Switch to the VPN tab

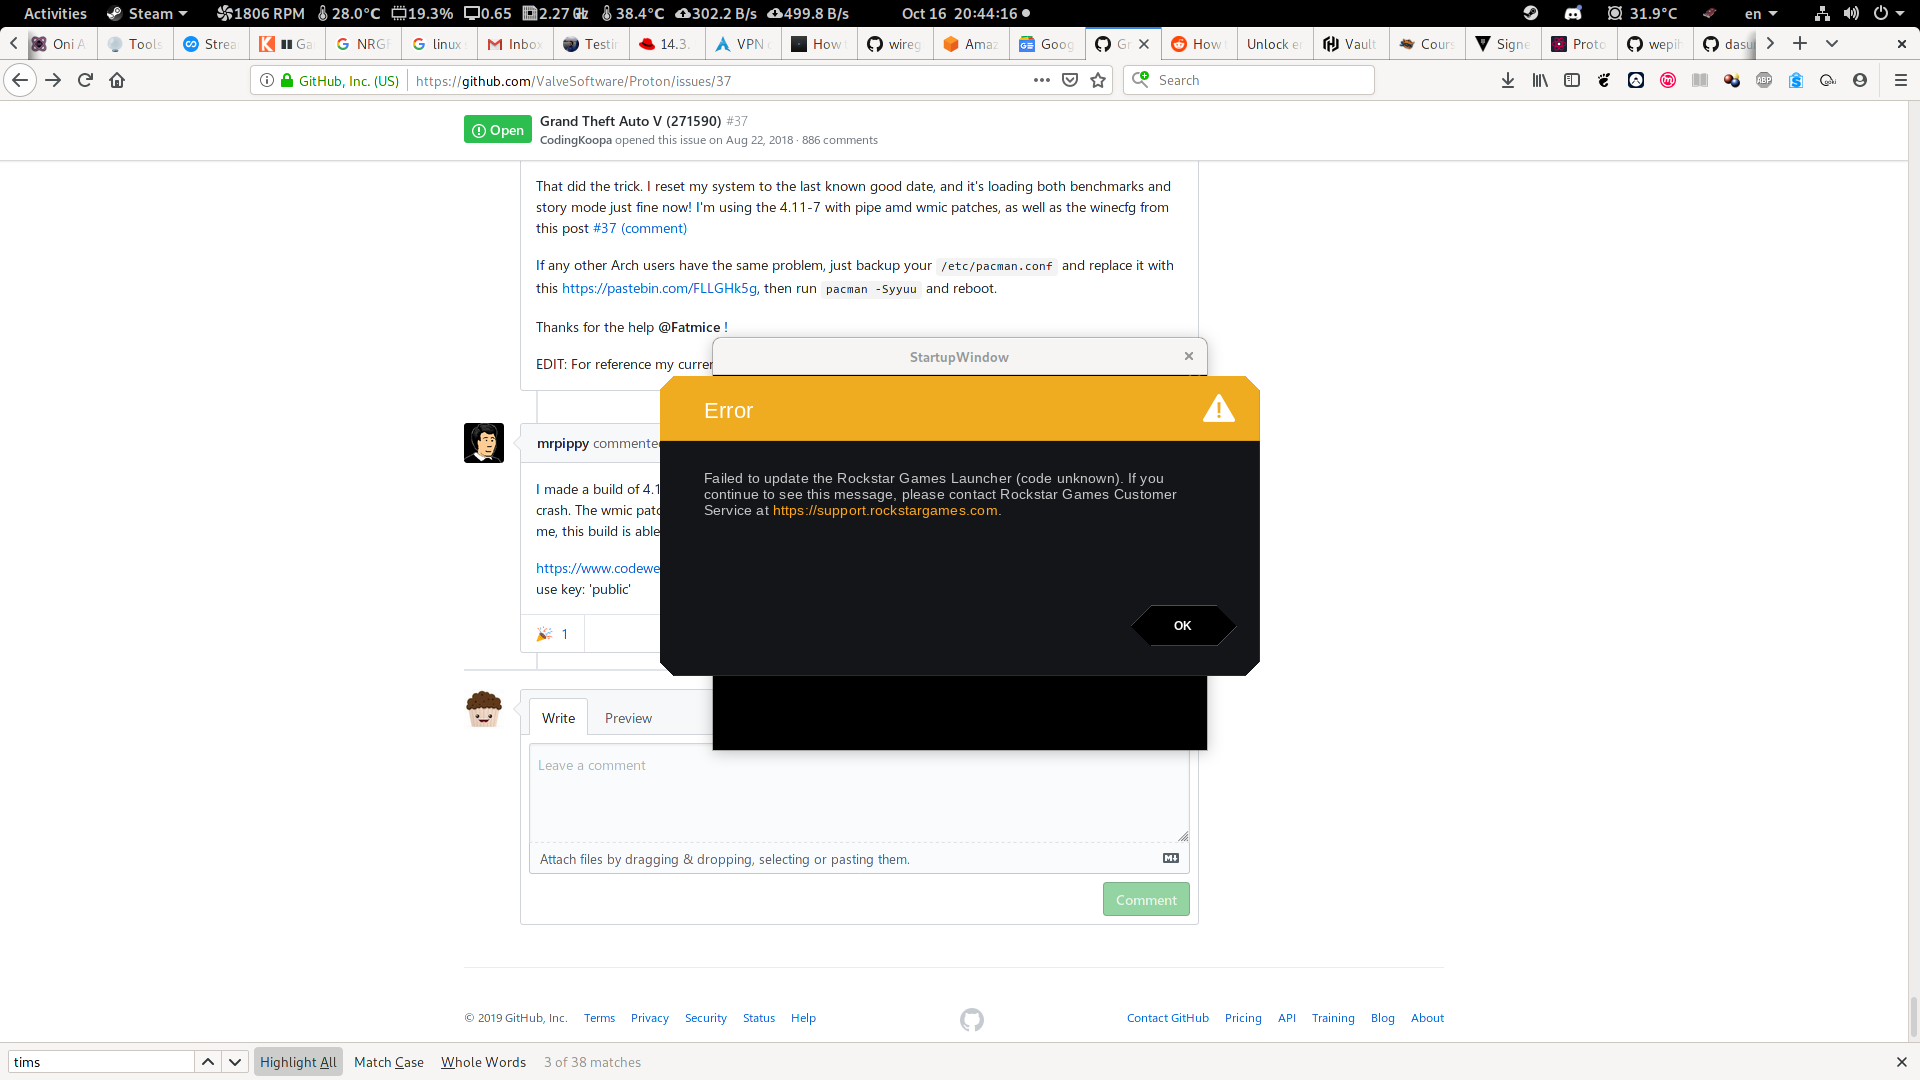[743, 44]
